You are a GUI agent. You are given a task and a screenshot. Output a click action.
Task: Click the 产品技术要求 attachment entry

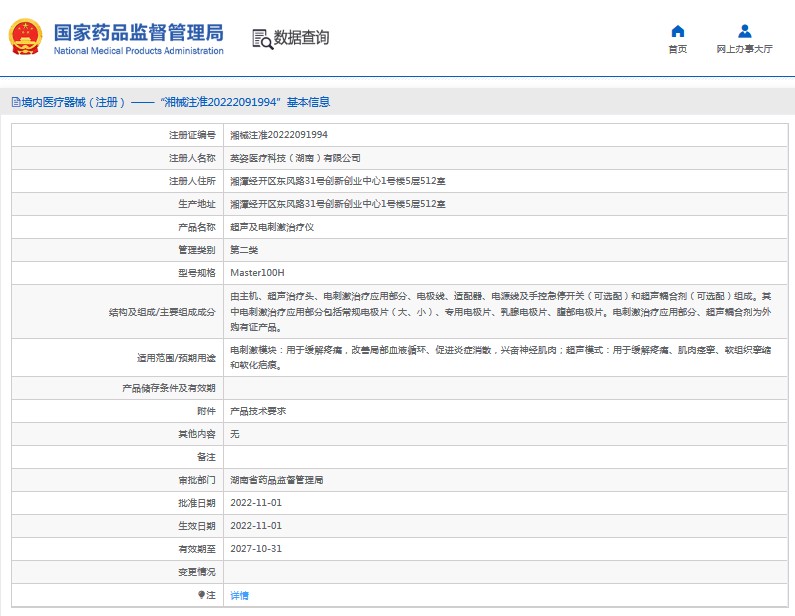pos(258,411)
